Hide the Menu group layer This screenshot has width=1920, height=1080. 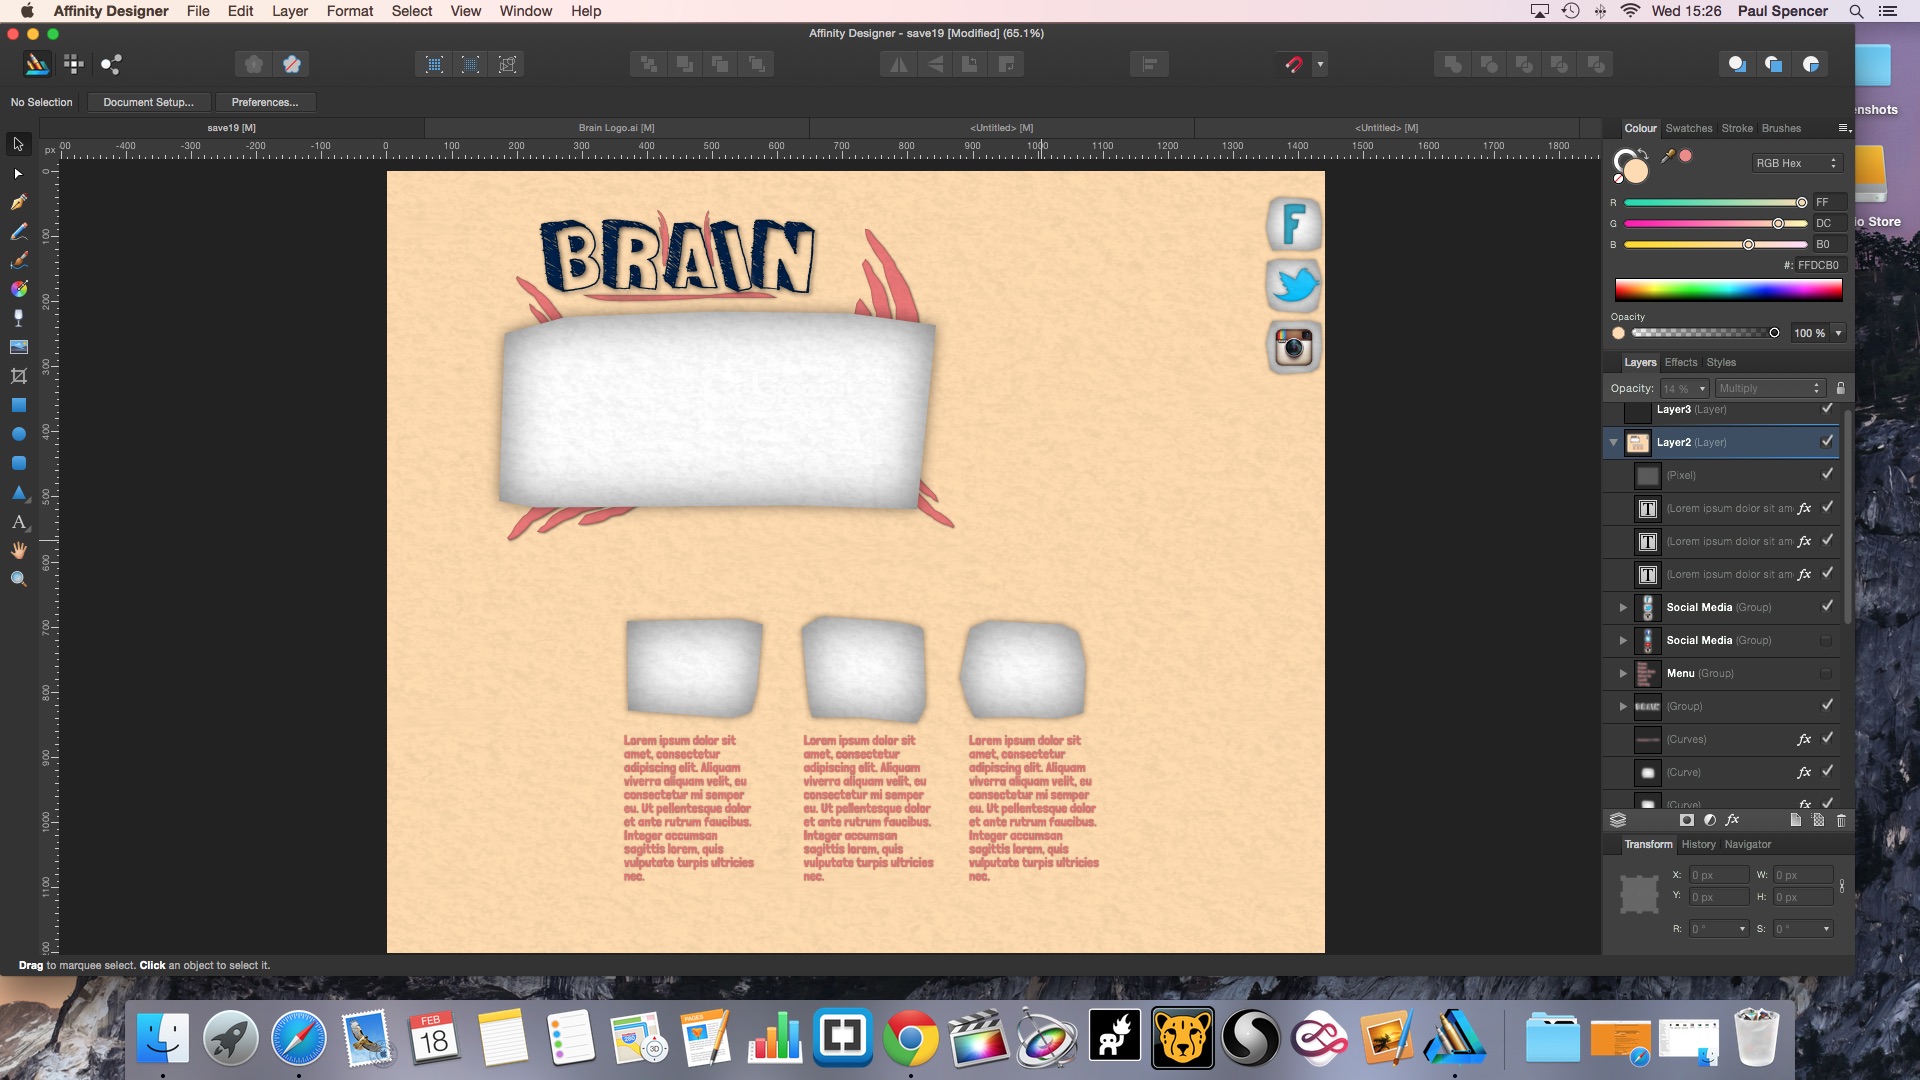(x=1826, y=673)
